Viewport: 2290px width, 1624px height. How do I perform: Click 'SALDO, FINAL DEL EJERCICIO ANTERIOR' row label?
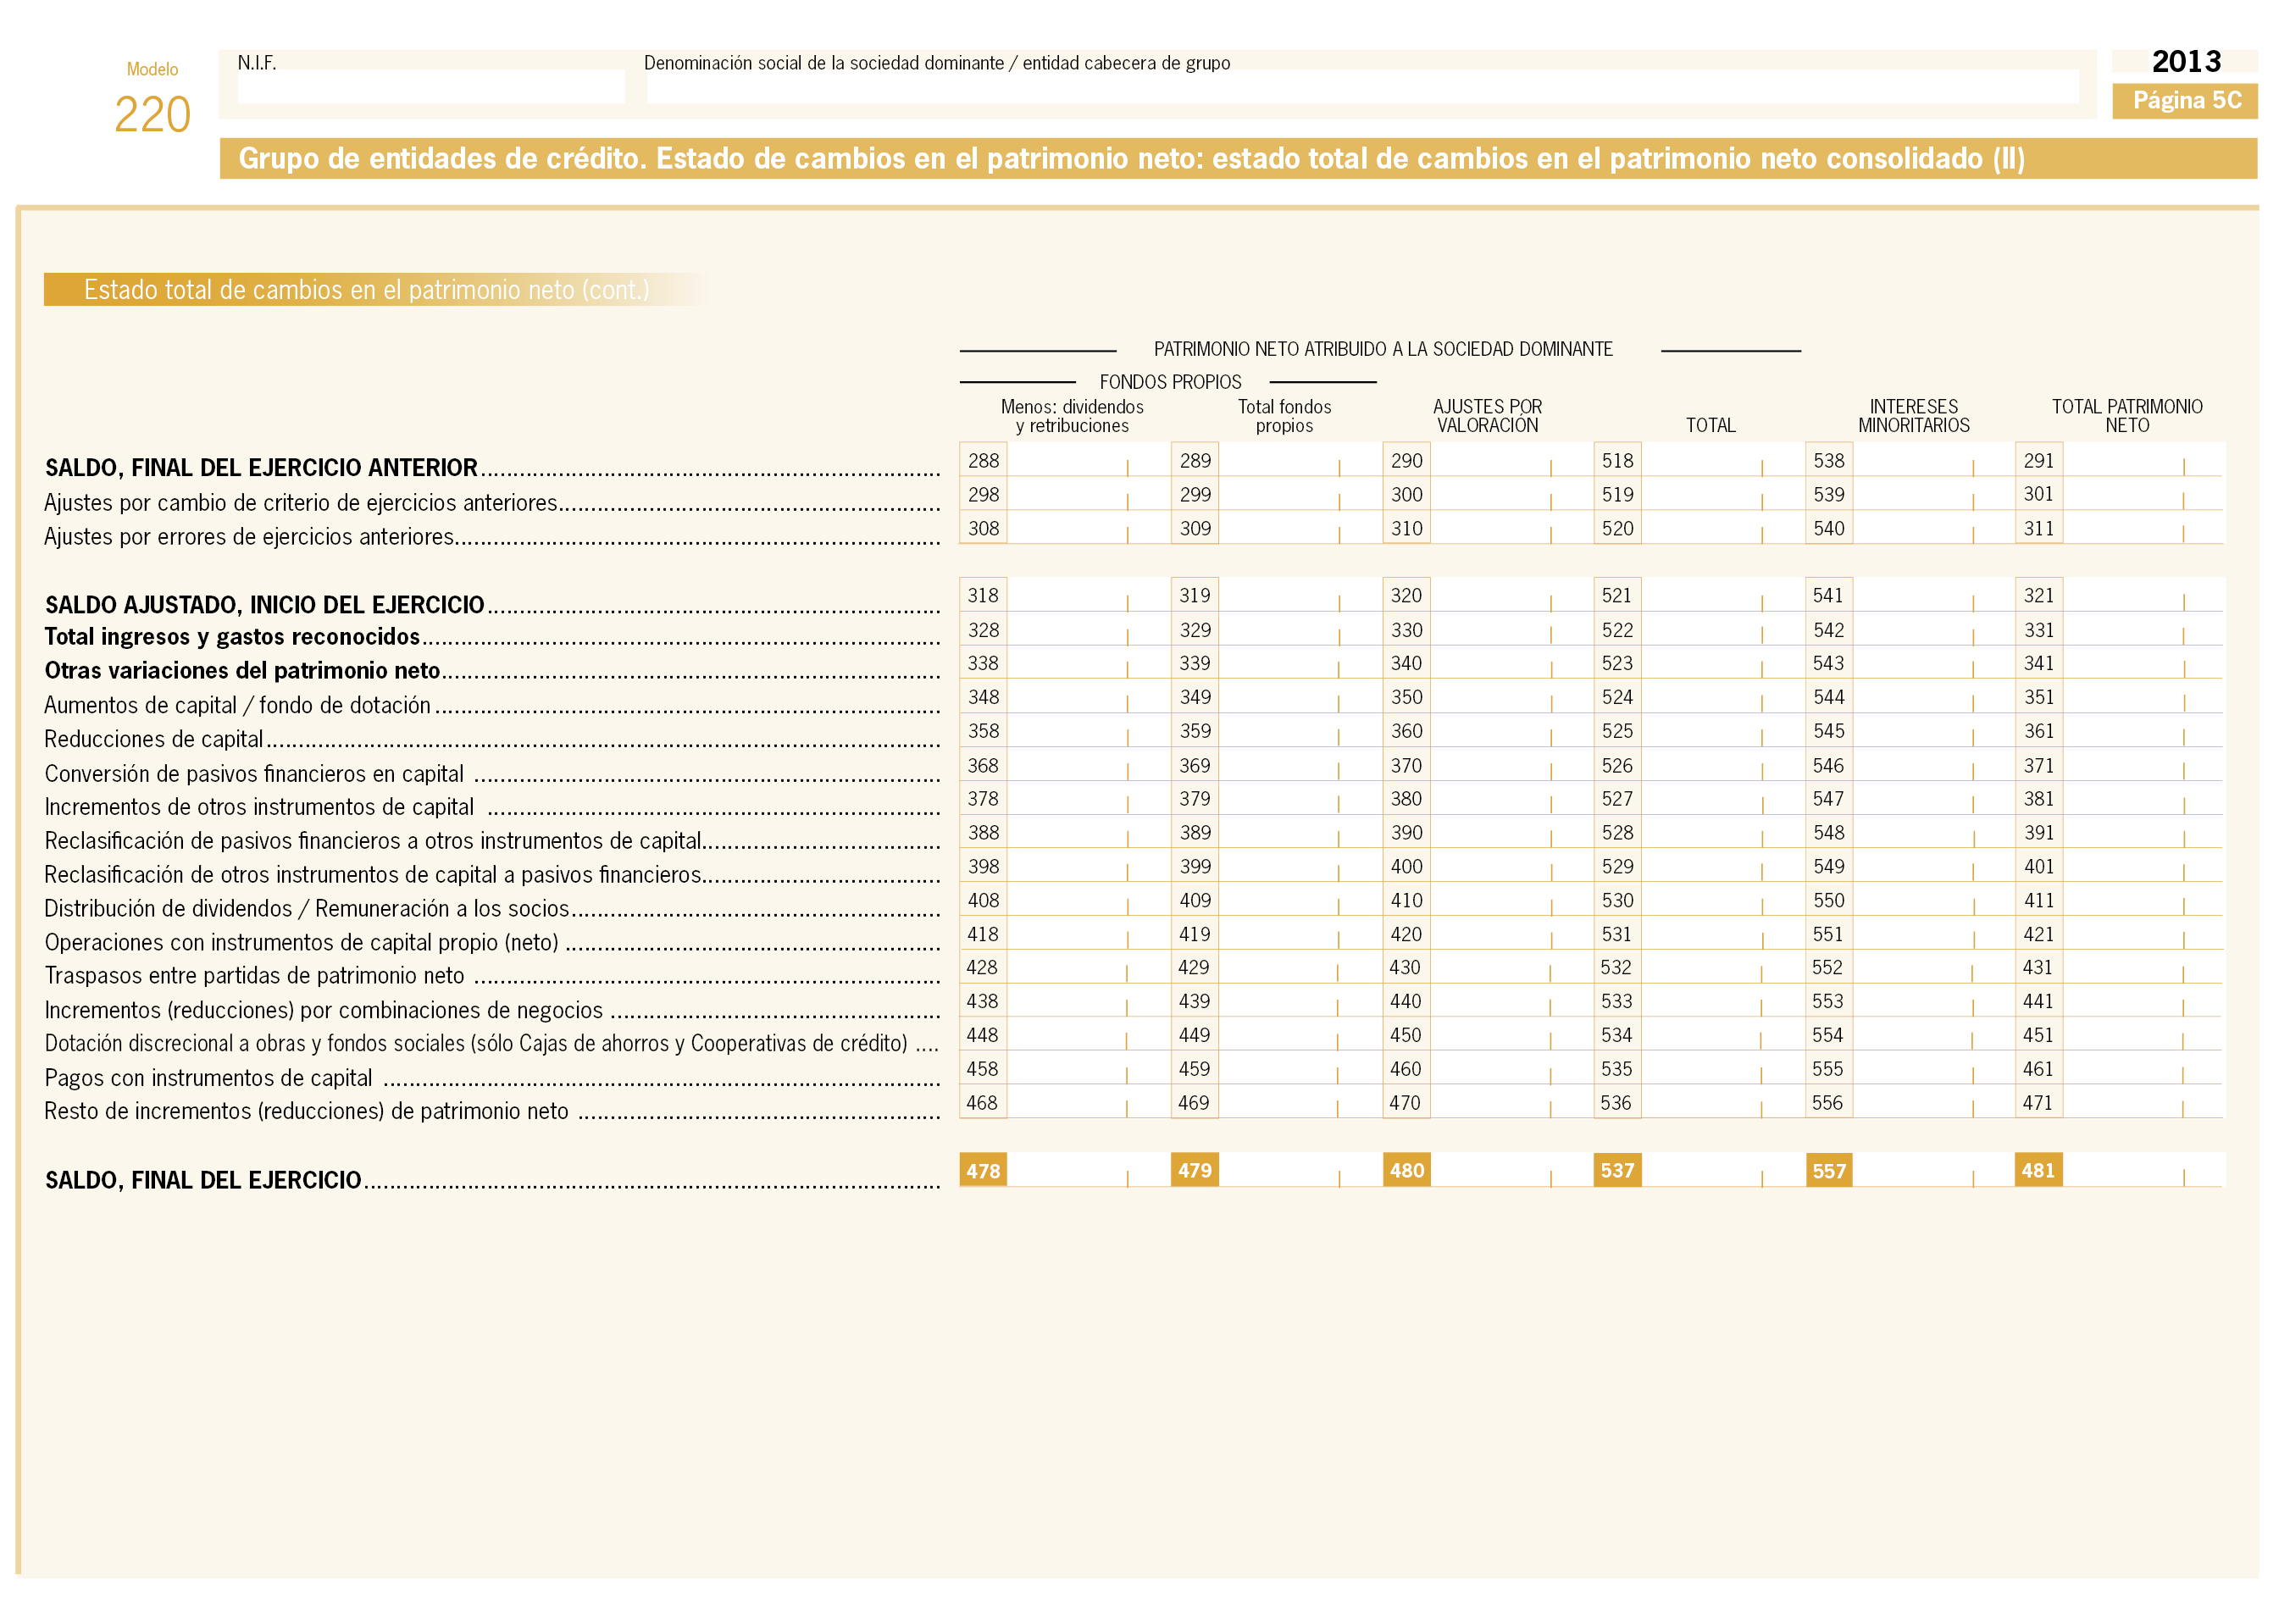(x=261, y=468)
